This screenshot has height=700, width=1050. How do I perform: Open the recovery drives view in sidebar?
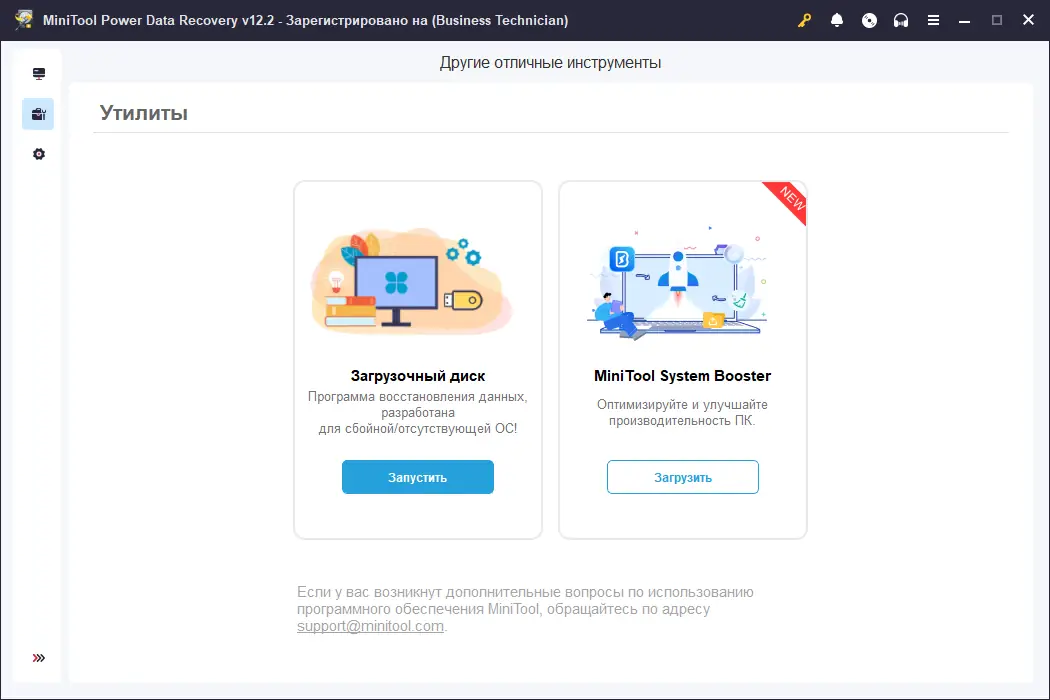coord(39,74)
